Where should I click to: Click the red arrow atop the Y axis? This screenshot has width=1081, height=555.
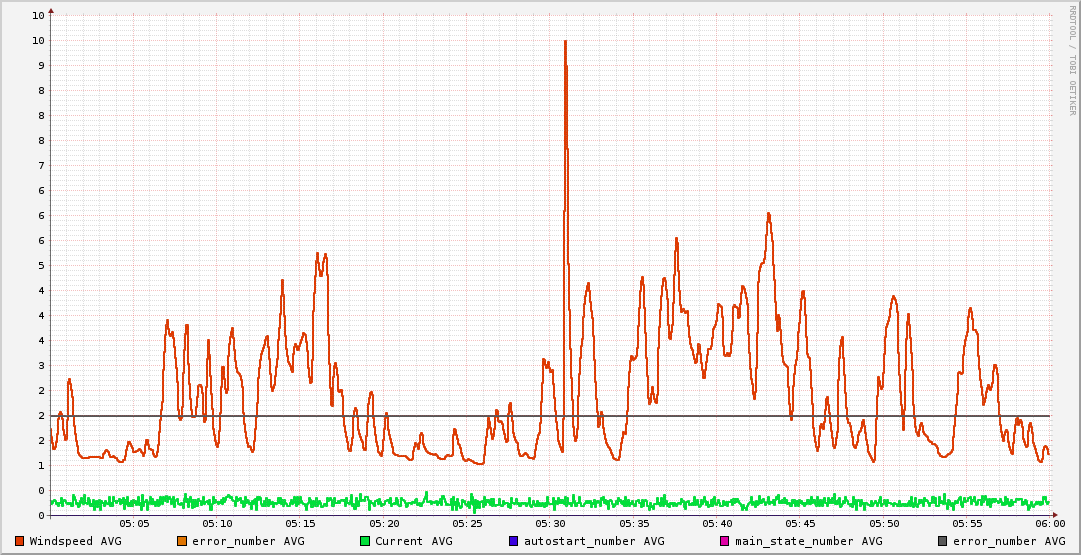(x=51, y=11)
